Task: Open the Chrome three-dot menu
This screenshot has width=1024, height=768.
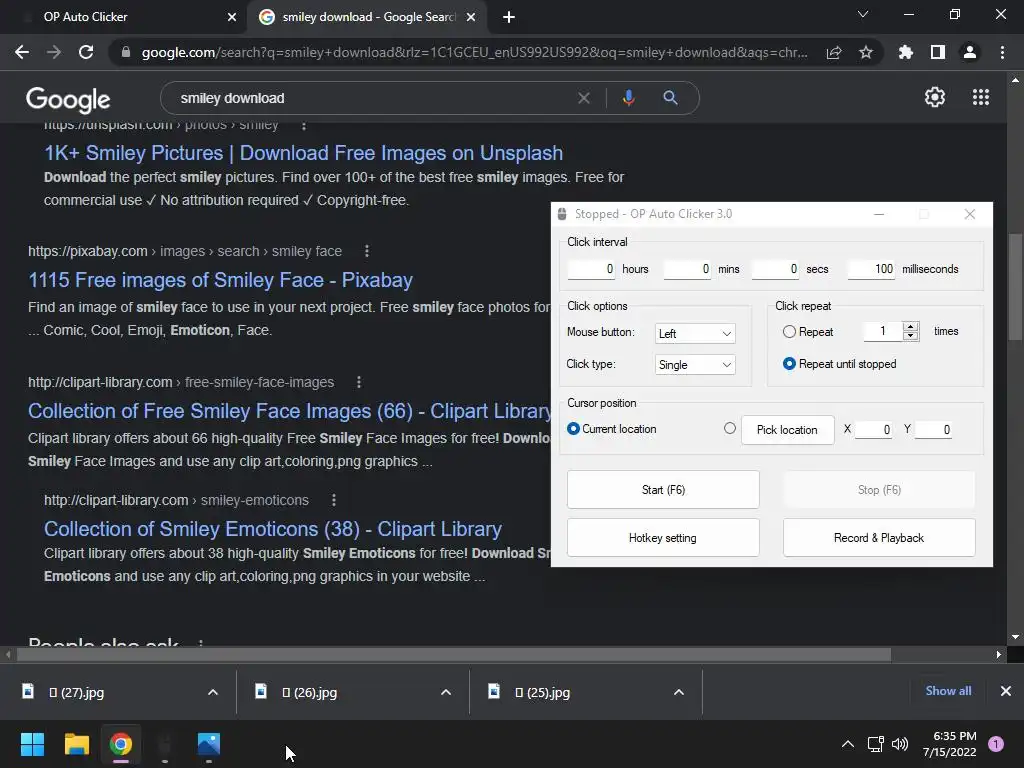Action: (x=1002, y=52)
